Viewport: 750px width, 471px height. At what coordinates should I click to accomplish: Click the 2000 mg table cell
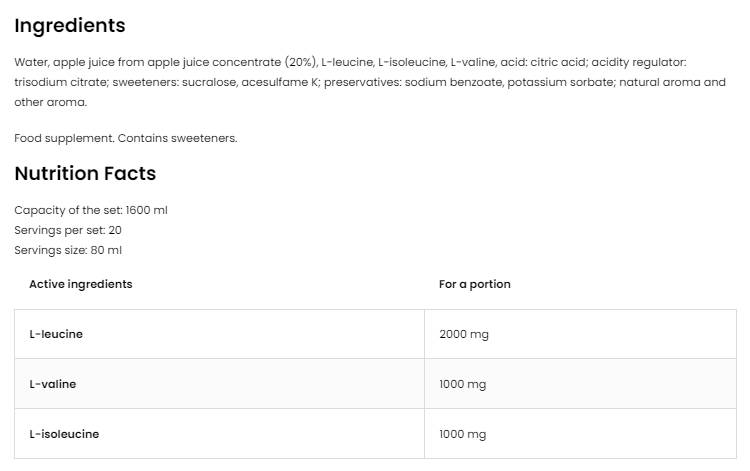click(464, 334)
